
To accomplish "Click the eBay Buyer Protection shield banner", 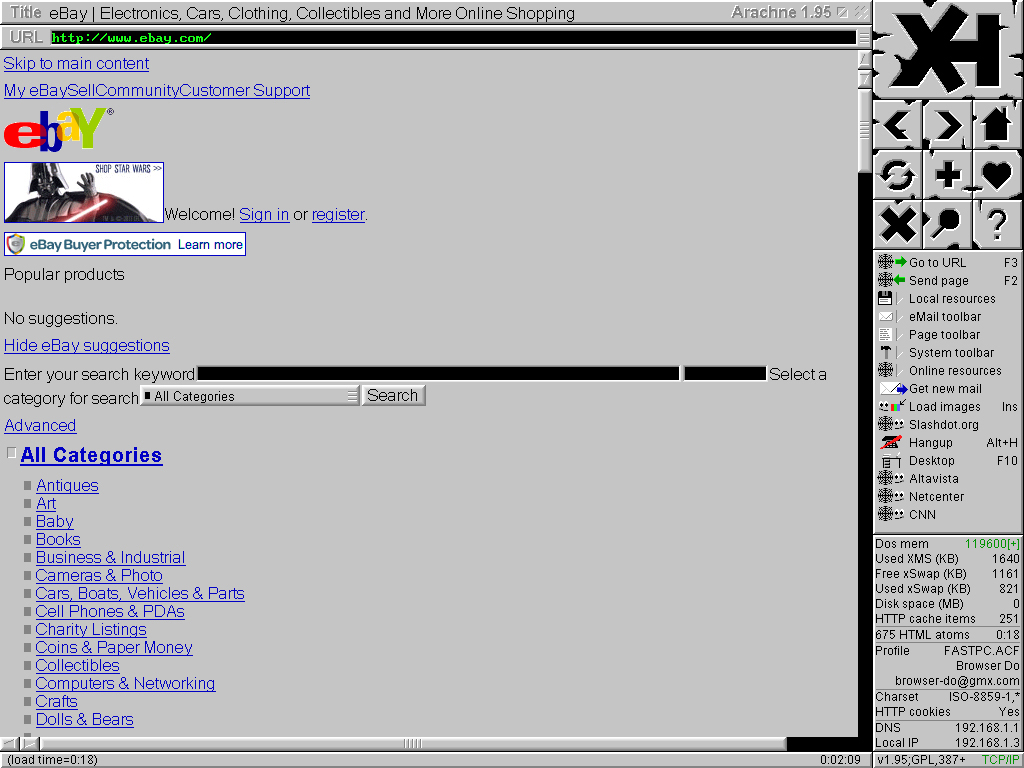I will [125, 244].
